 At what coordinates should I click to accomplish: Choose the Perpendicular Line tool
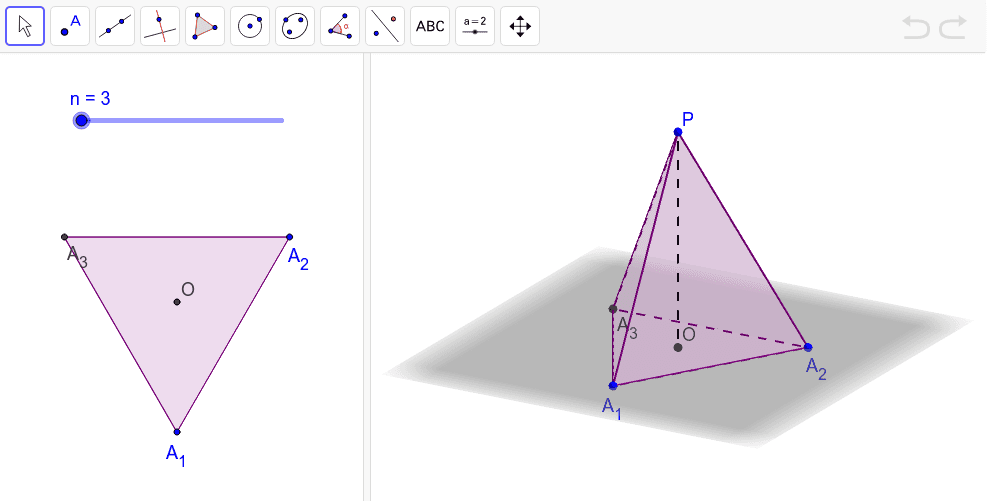[x=160, y=26]
